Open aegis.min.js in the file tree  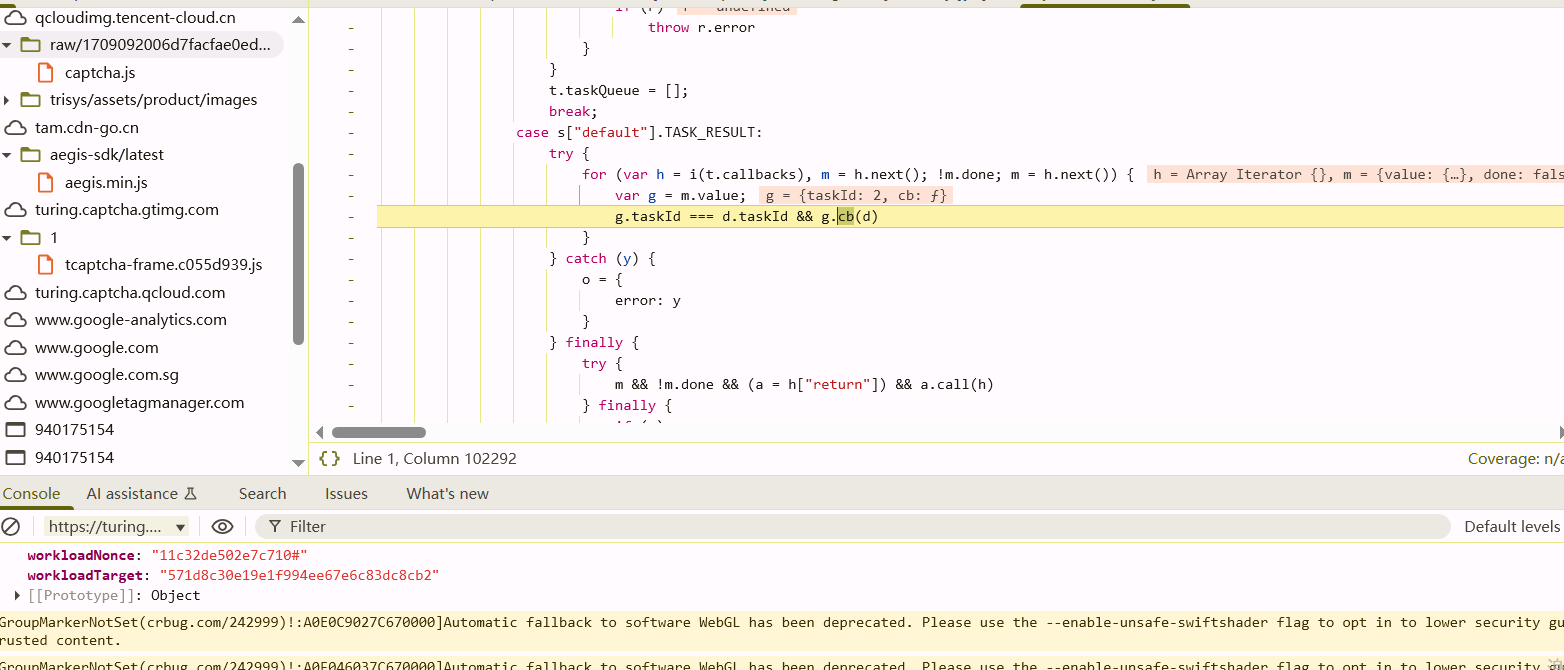[106, 182]
